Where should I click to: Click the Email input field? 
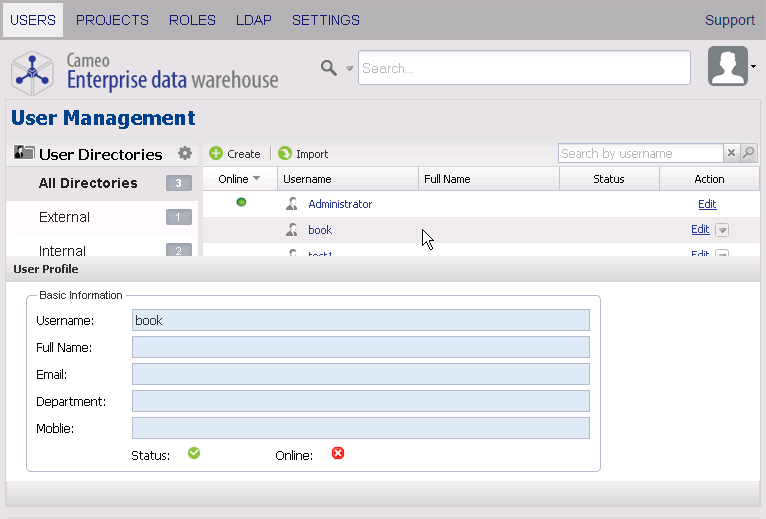[x=360, y=374]
